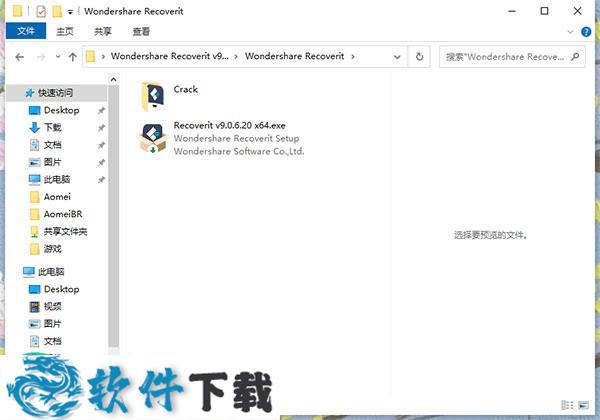Viewport: 600px width, 420px height.
Task: Switch to the 查看 ribbon tab
Action: [141, 31]
